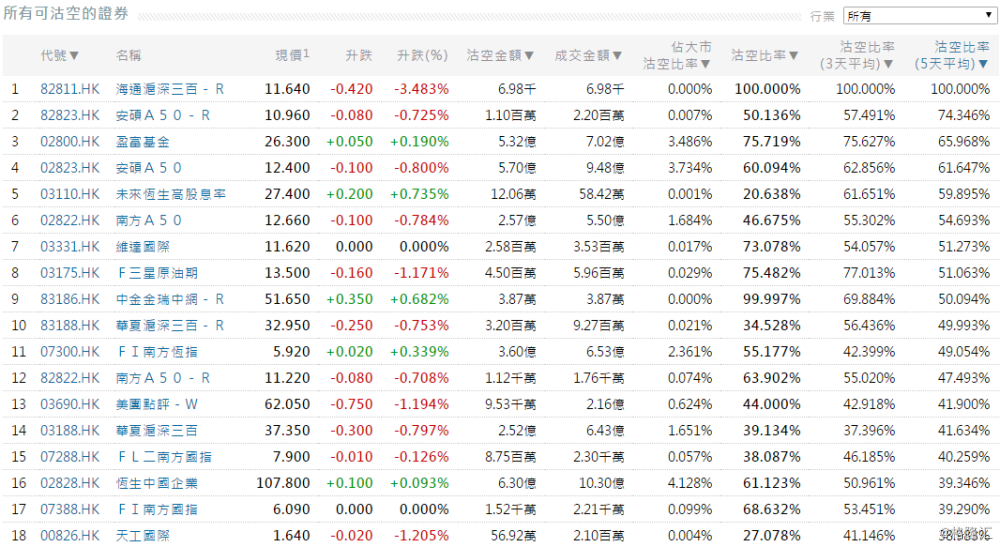The image size is (1000, 547).
Task: Open stock code 02823.HK
Action: click(x=70, y=168)
